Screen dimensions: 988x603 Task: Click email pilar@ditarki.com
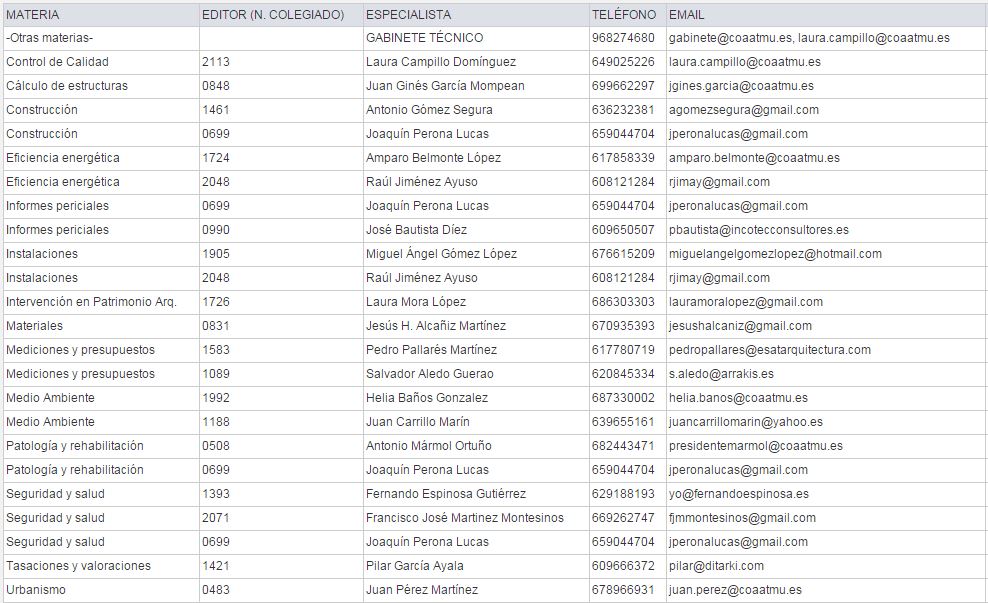point(716,566)
